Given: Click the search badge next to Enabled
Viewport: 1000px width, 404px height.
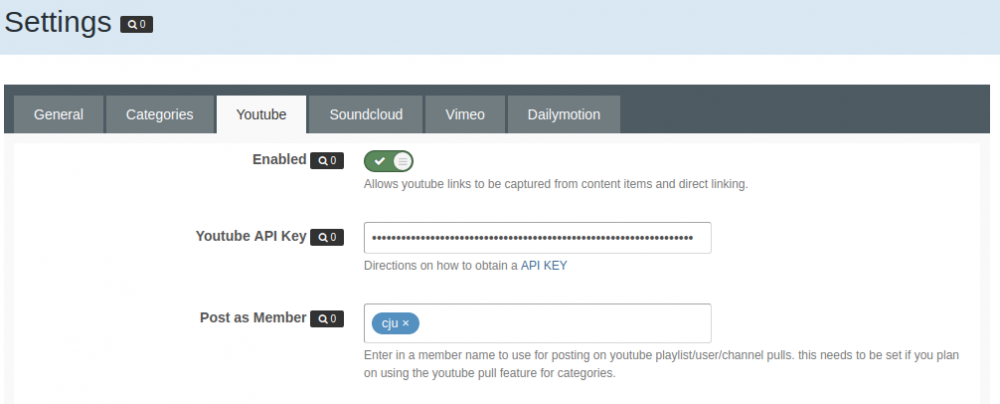Looking at the screenshot, I should (x=327, y=160).
